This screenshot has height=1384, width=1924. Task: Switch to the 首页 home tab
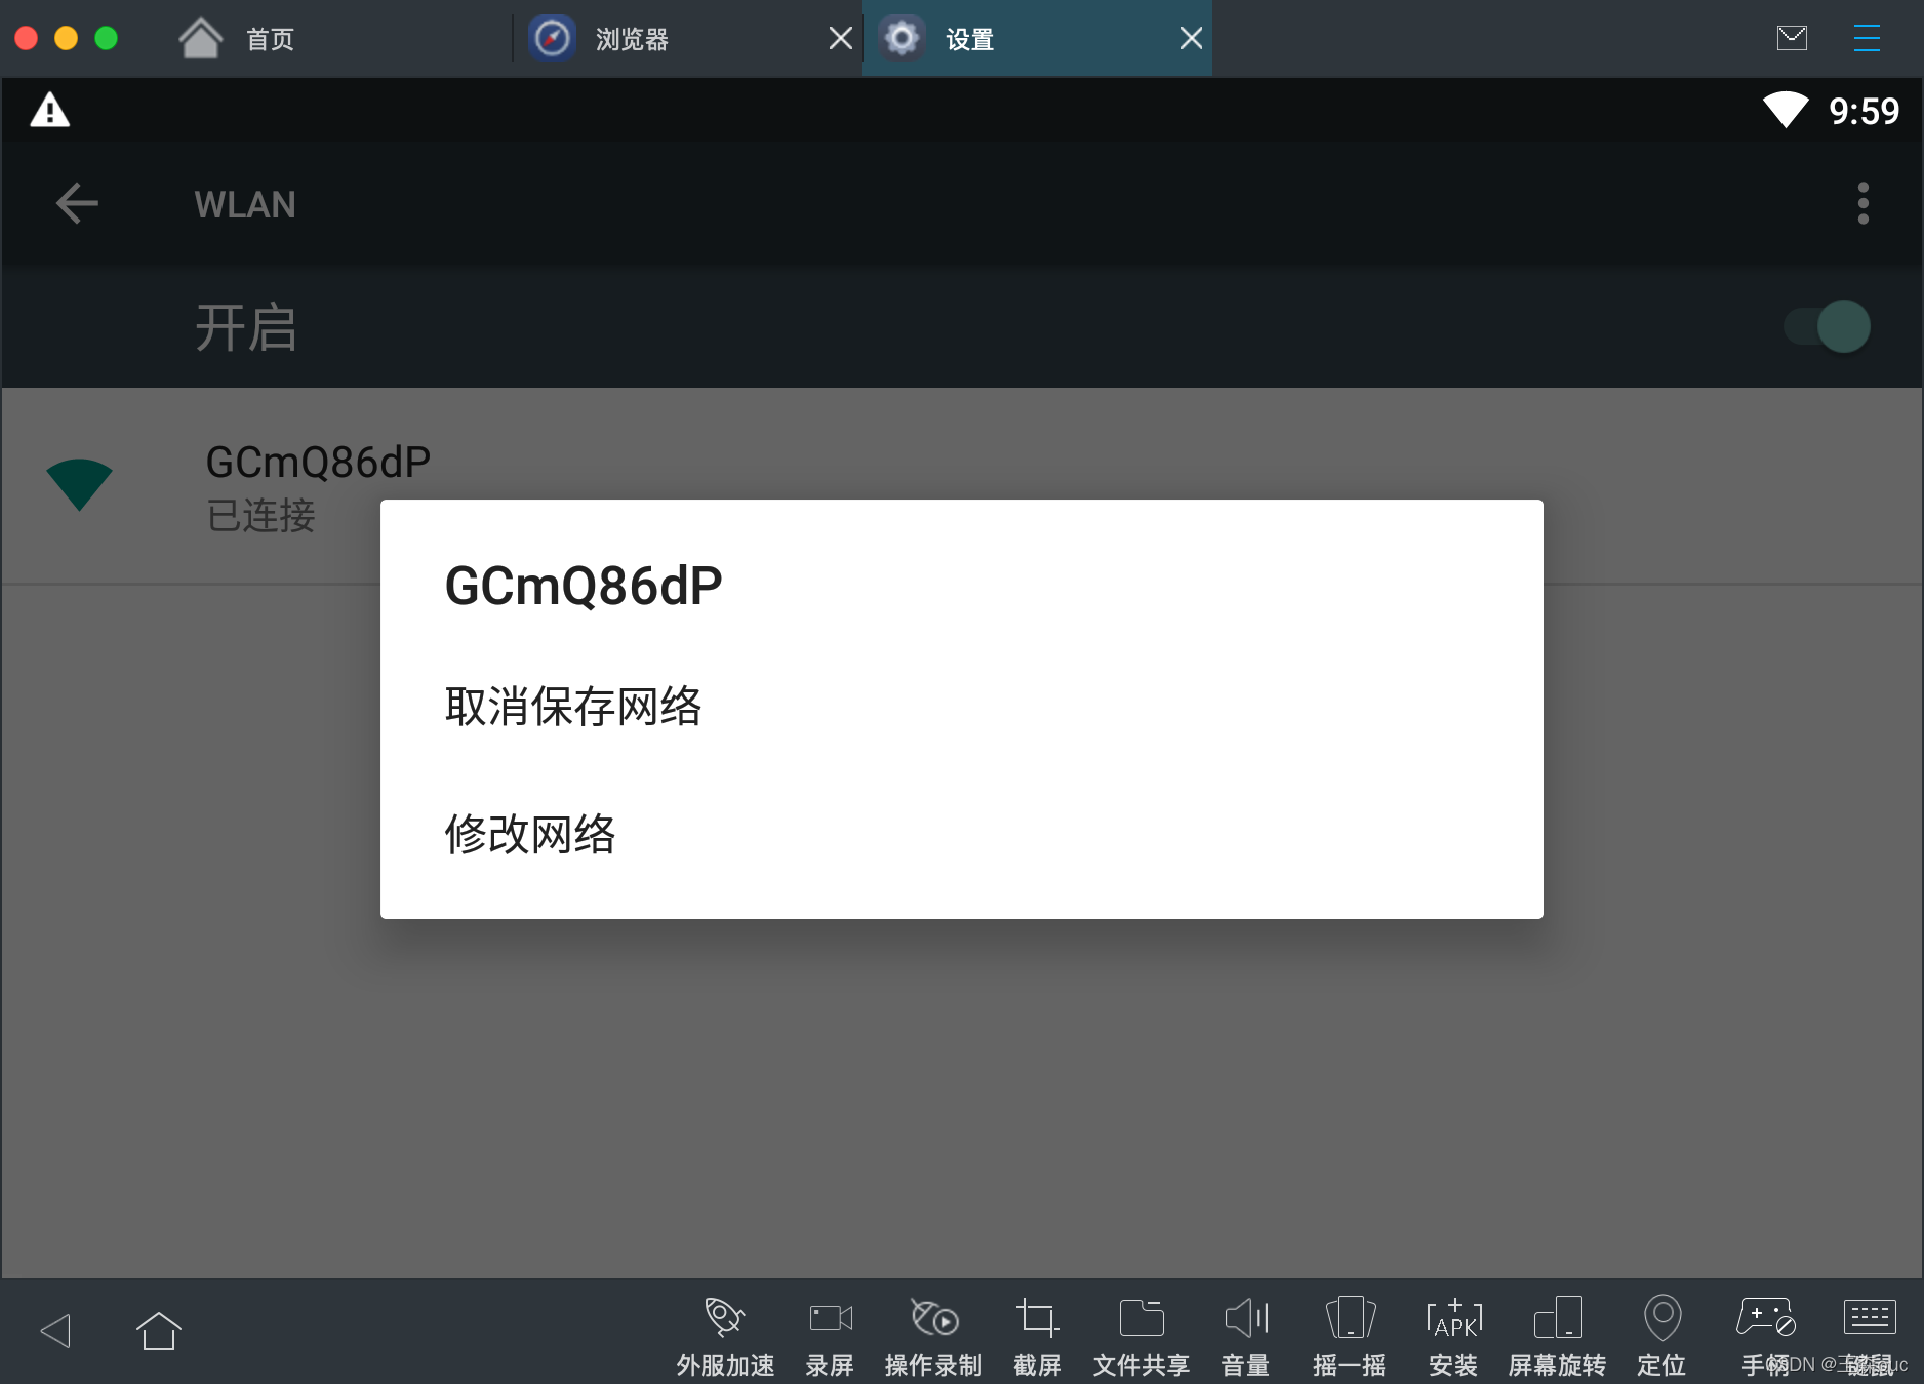point(270,39)
